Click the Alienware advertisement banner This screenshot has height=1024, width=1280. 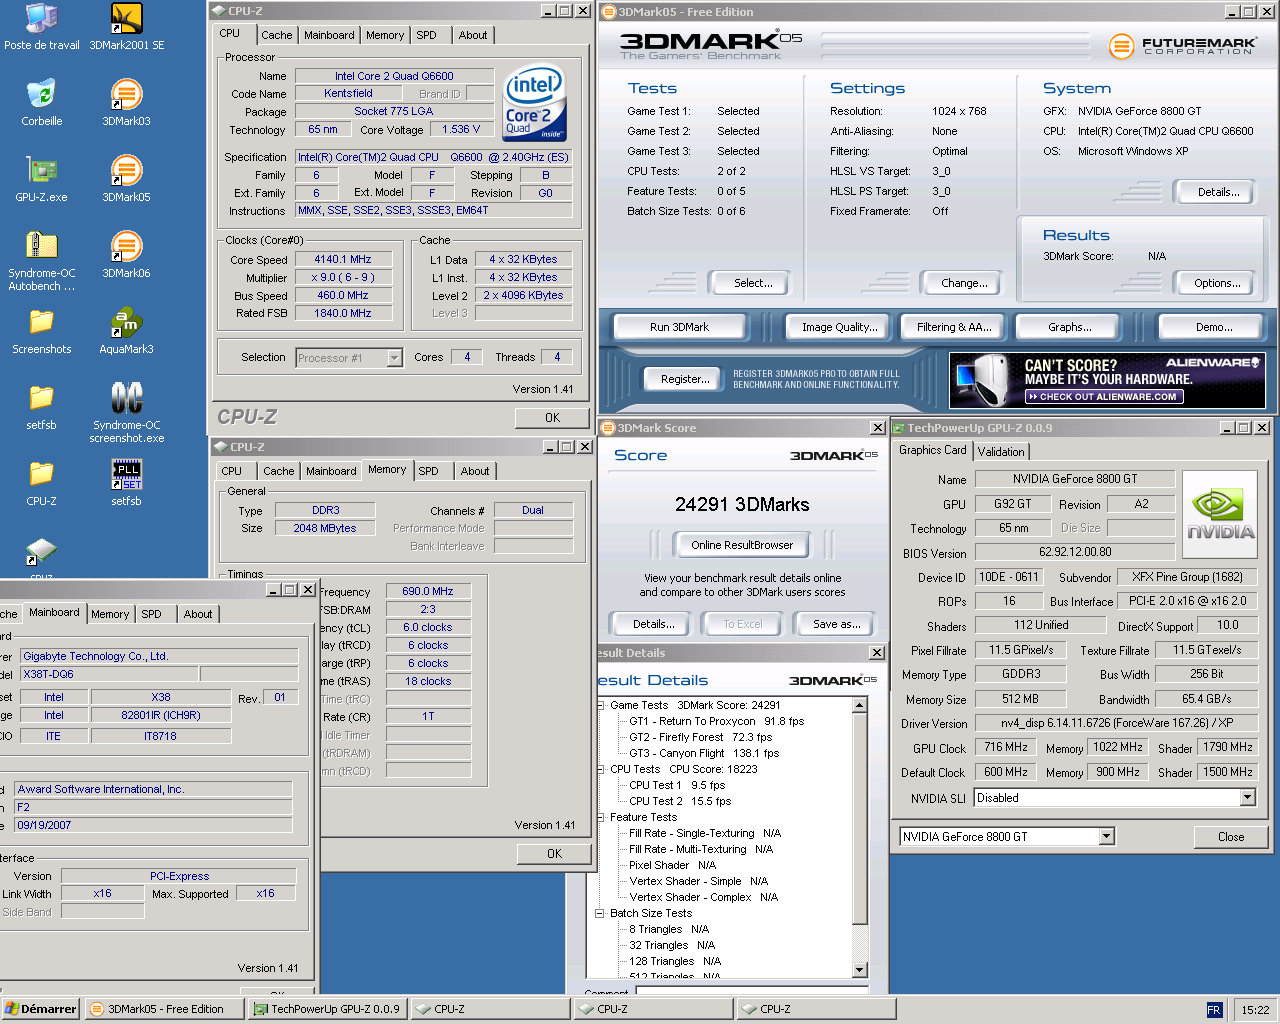(1107, 380)
